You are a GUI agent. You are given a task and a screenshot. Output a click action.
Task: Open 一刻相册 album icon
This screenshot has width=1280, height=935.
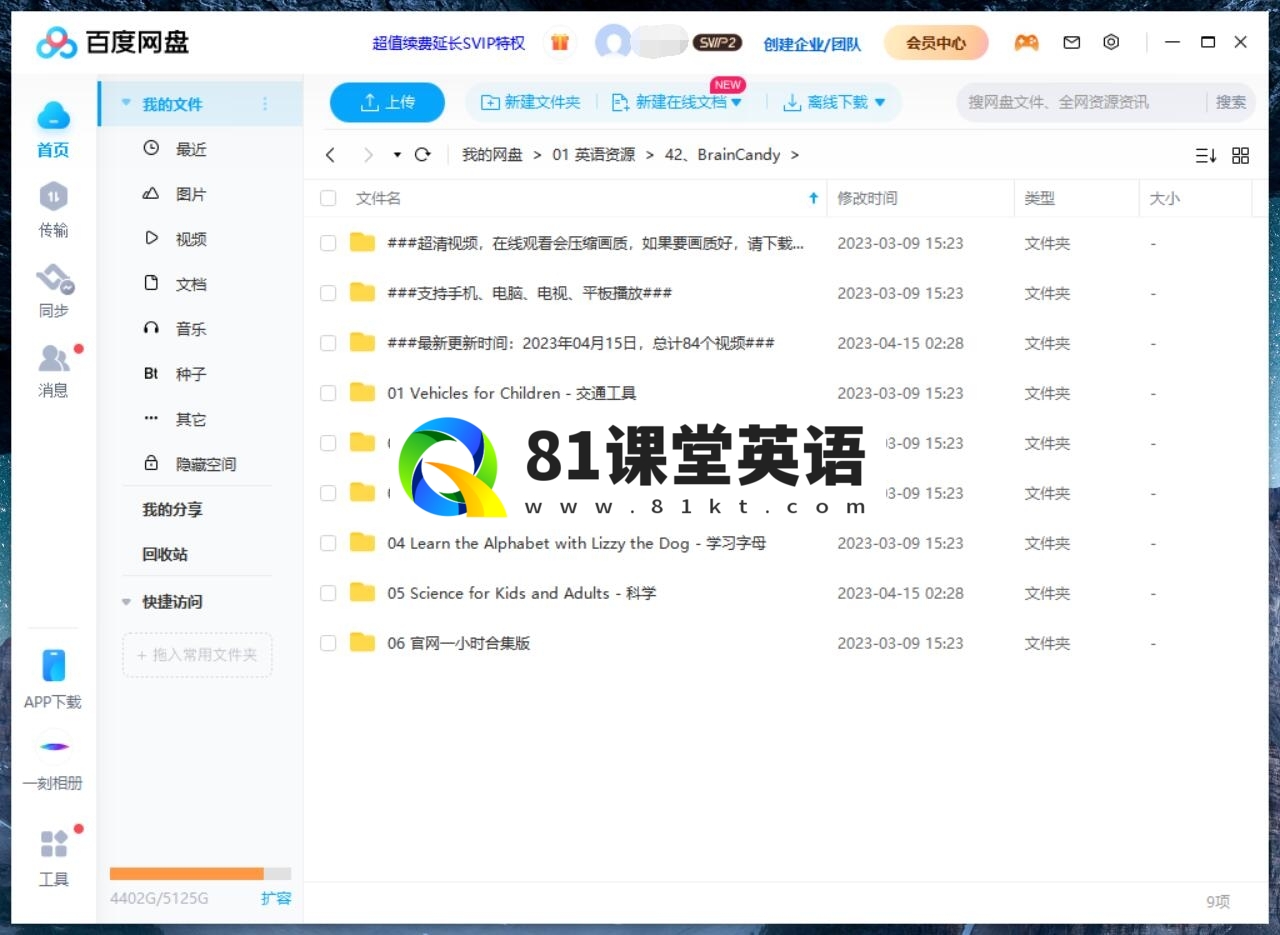54,746
